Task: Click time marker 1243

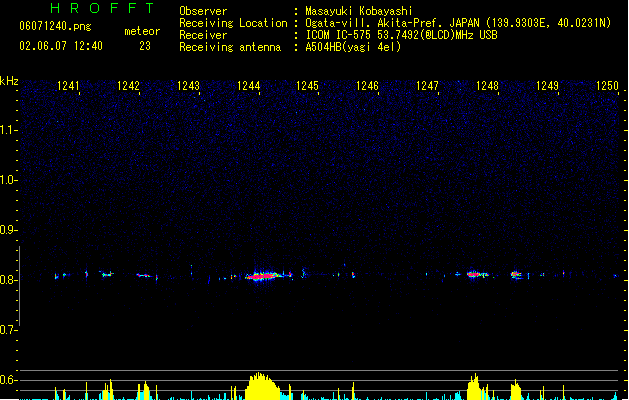Action: click(188, 86)
